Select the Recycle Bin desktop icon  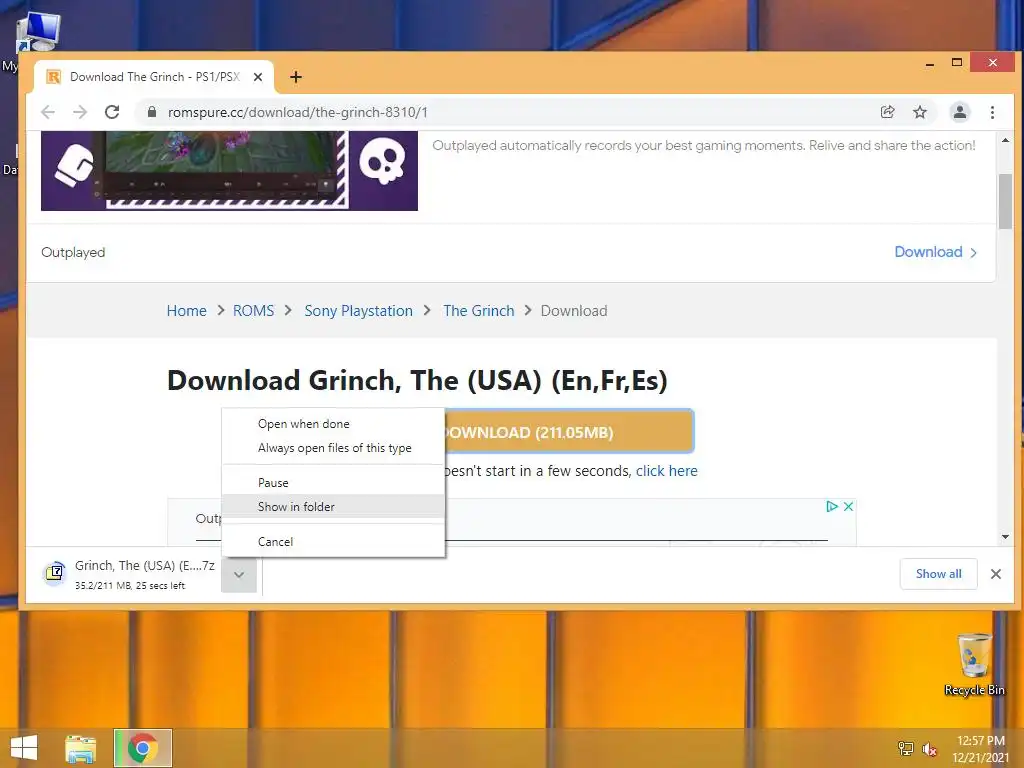974,665
